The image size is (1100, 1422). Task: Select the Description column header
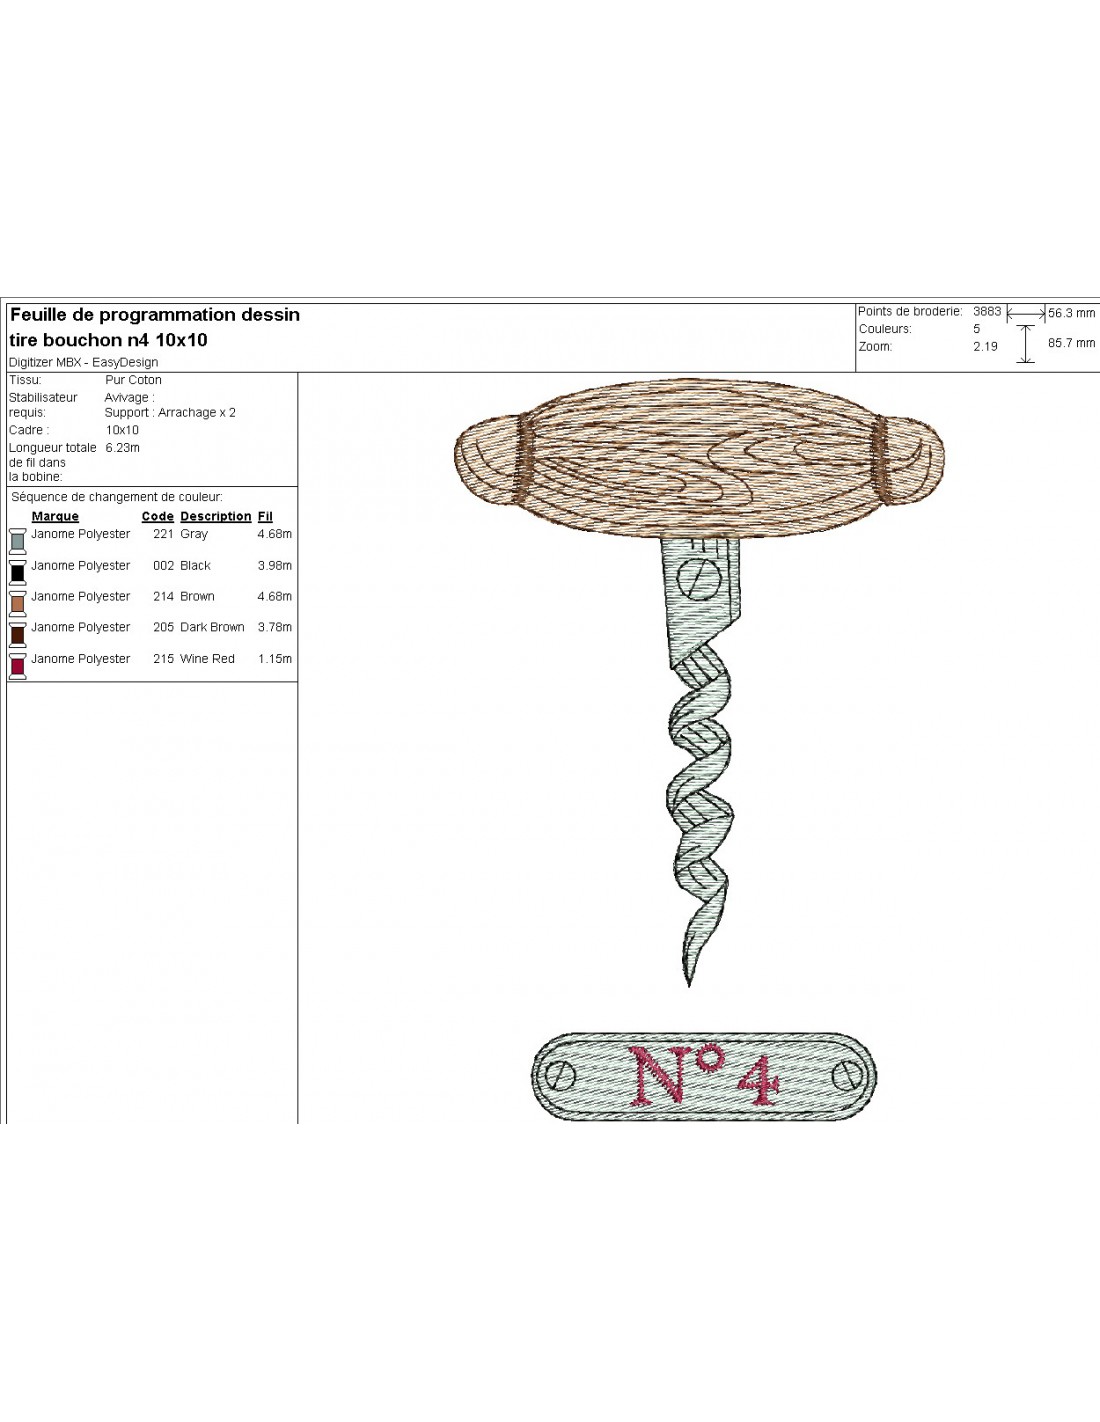pyautogui.click(x=215, y=517)
